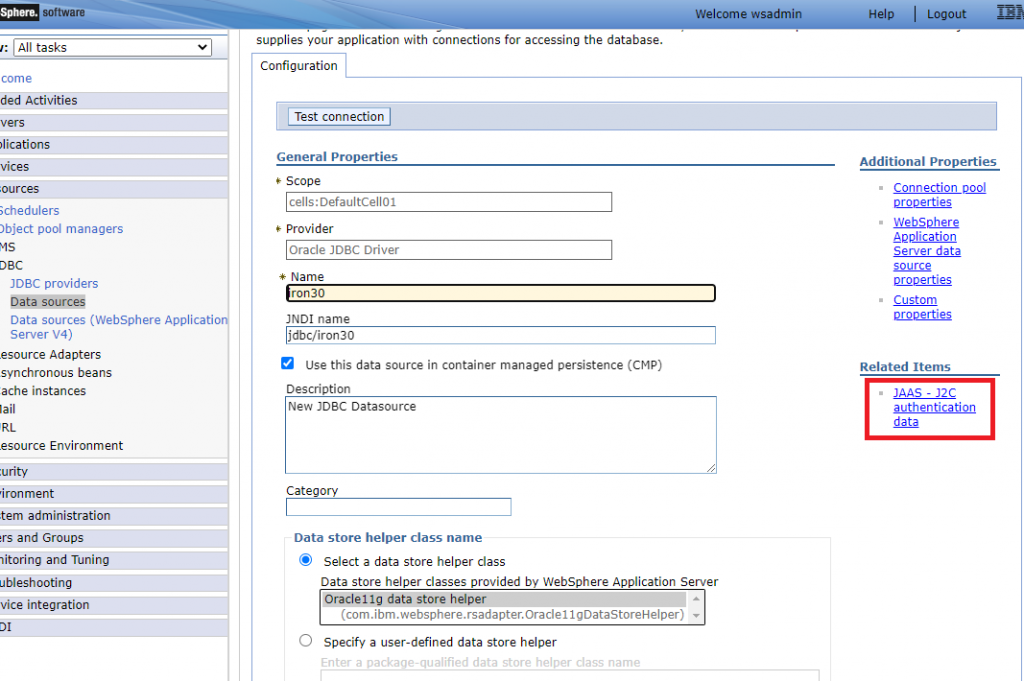Click the Scope field showing cells:DefaultCell01
Viewport: 1024px width, 681px height.
pos(449,202)
